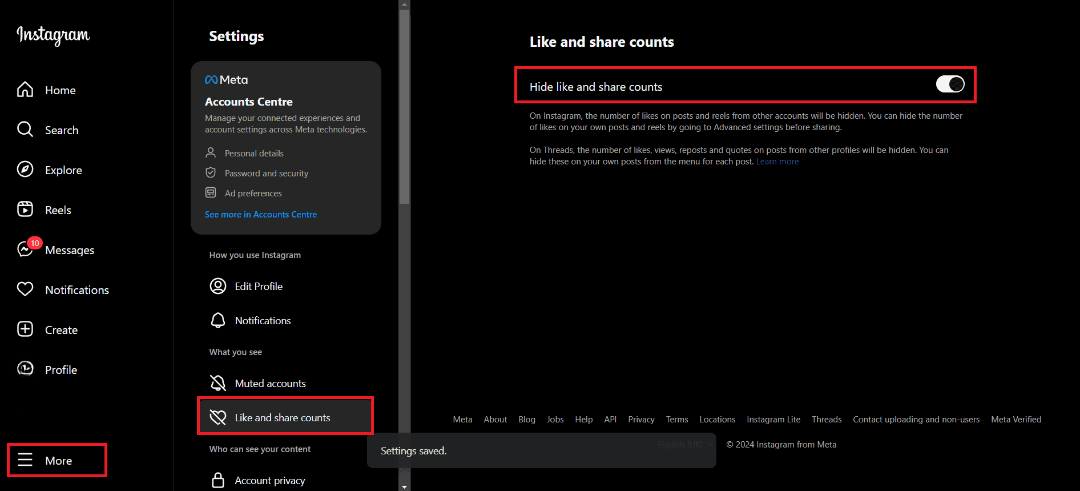
Task: Open Notifications from the left sidebar
Action: point(76,290)
